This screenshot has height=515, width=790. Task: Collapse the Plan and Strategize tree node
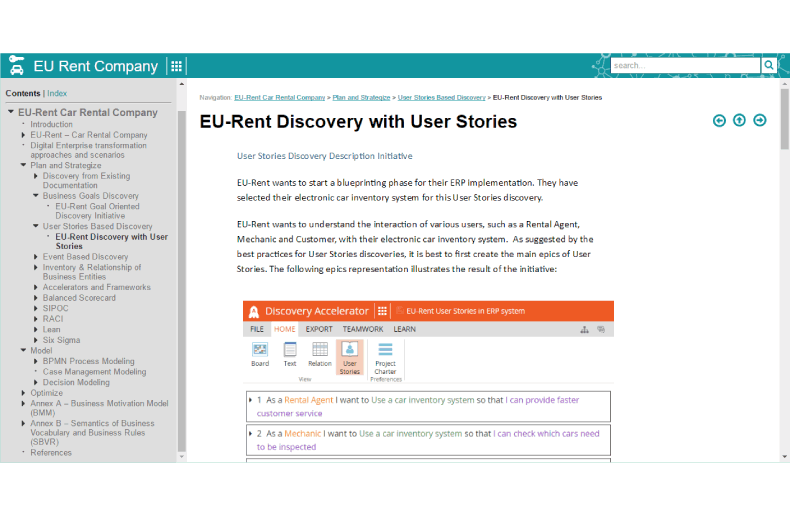coord(23,166)
